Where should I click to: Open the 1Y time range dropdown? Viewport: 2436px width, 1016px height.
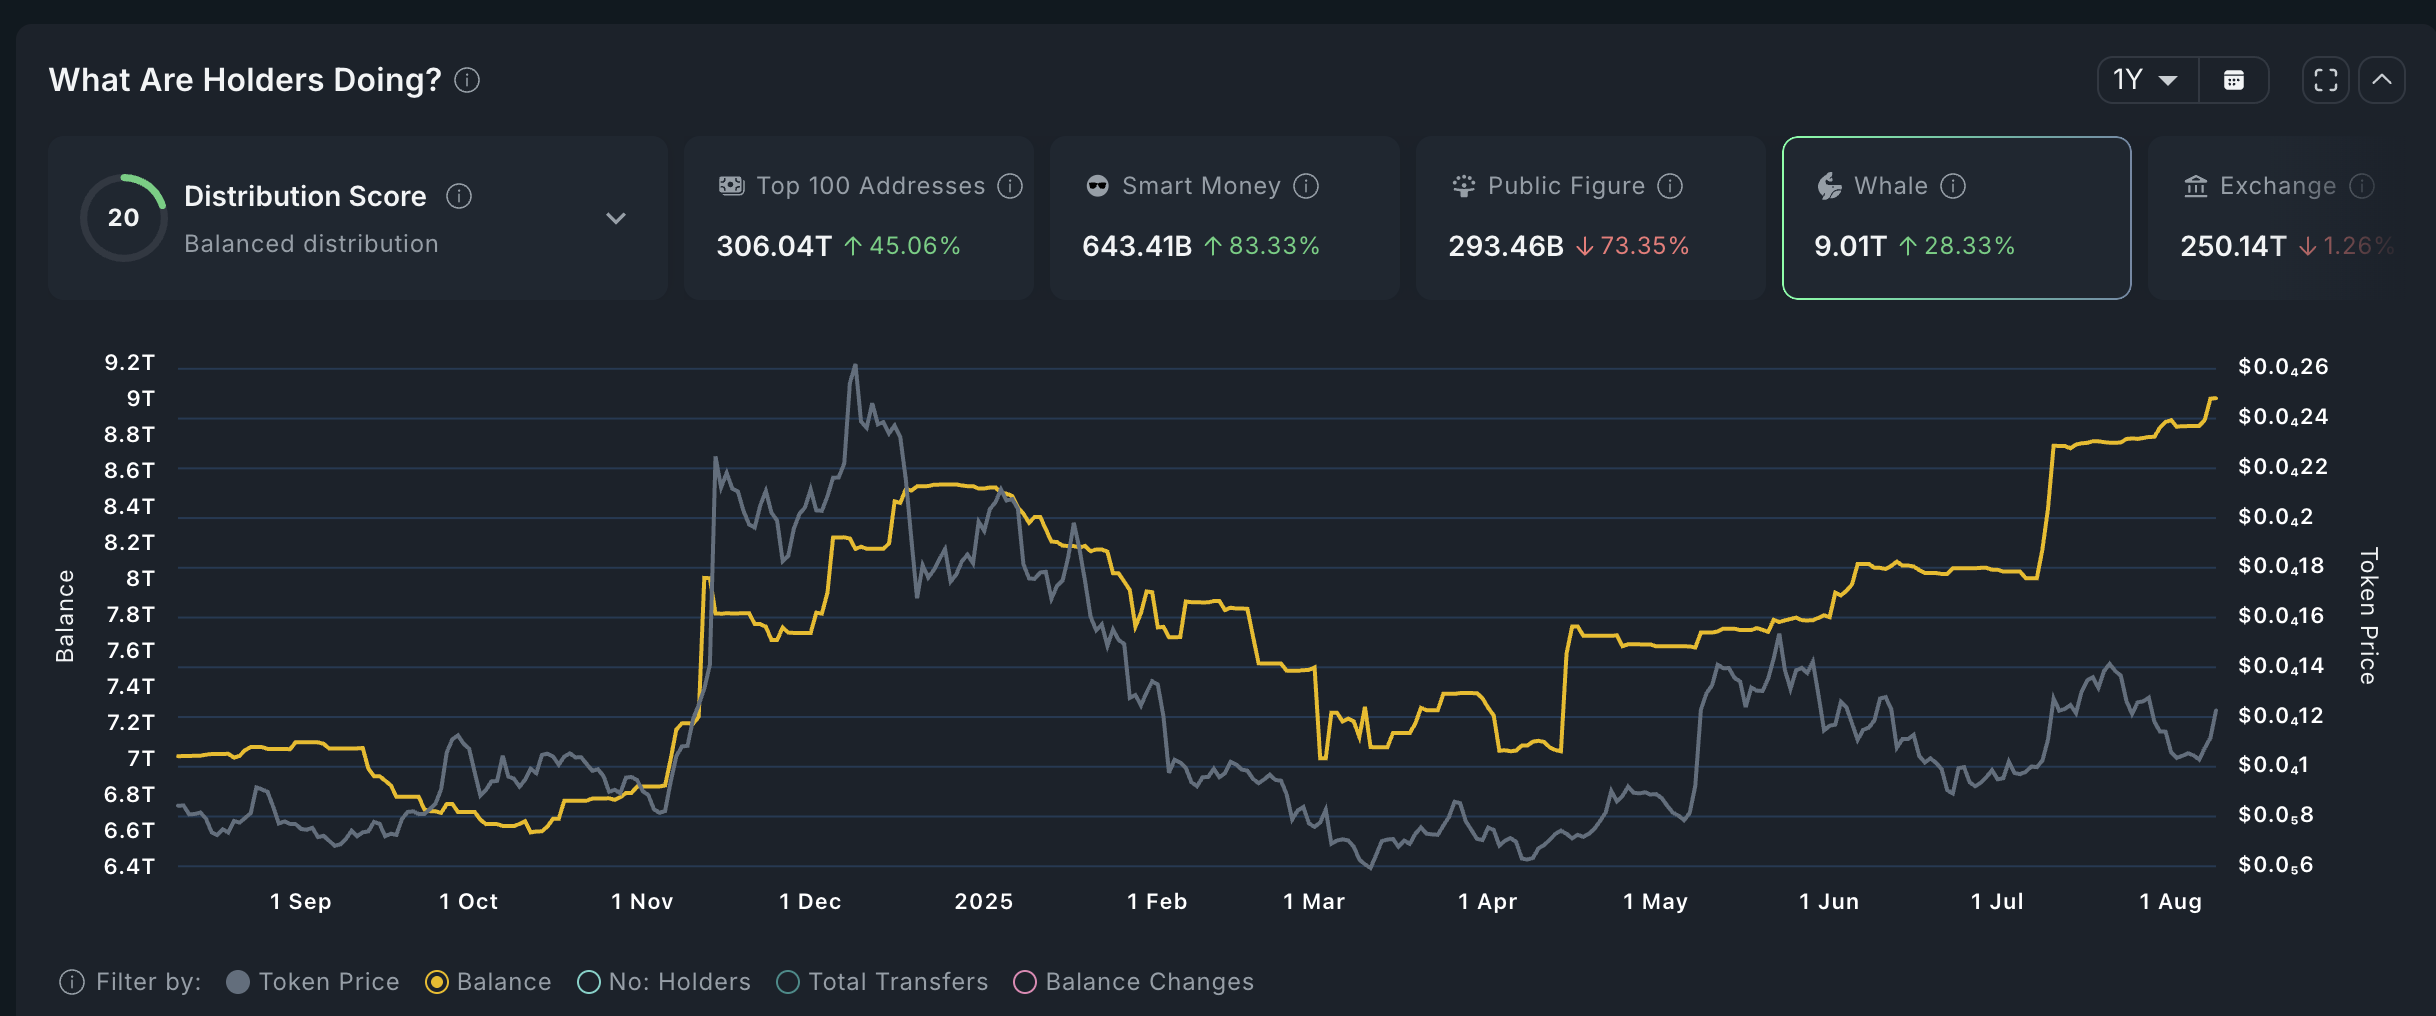[x=2146, y=80]
